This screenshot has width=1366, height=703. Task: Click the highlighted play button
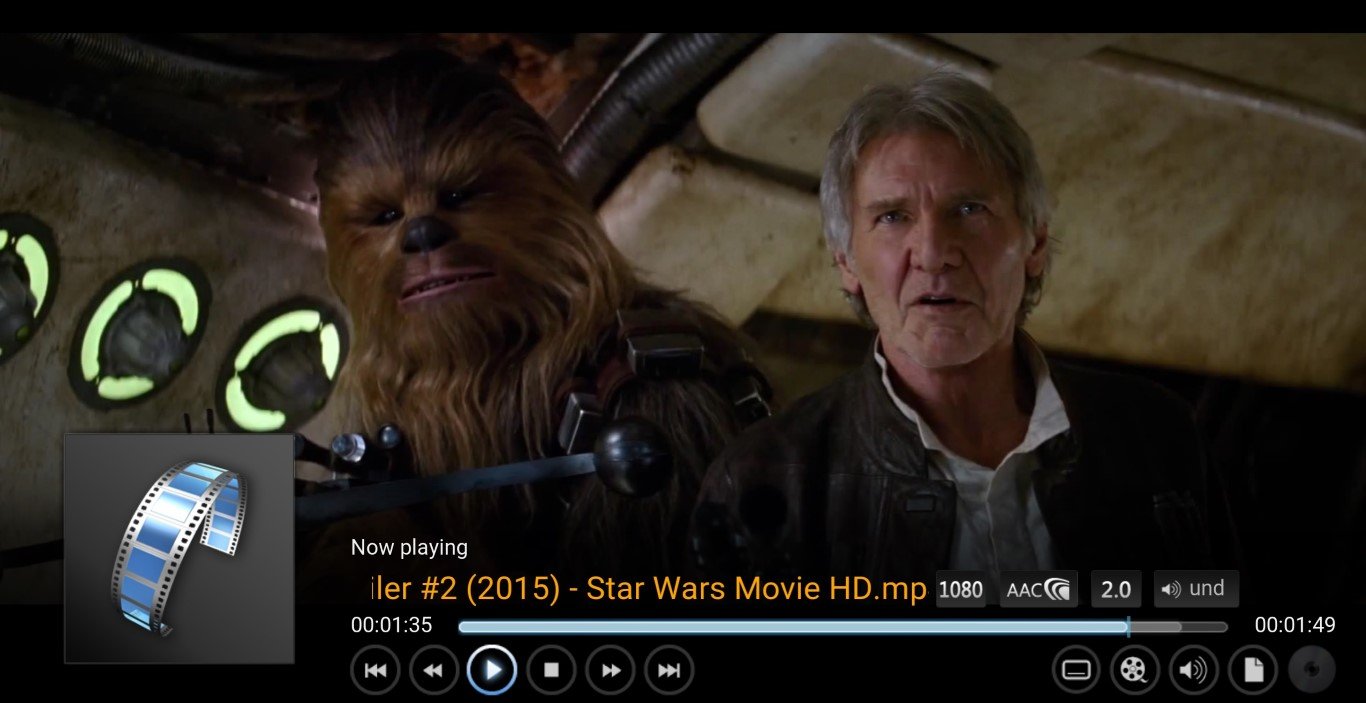tap(492, 670)
